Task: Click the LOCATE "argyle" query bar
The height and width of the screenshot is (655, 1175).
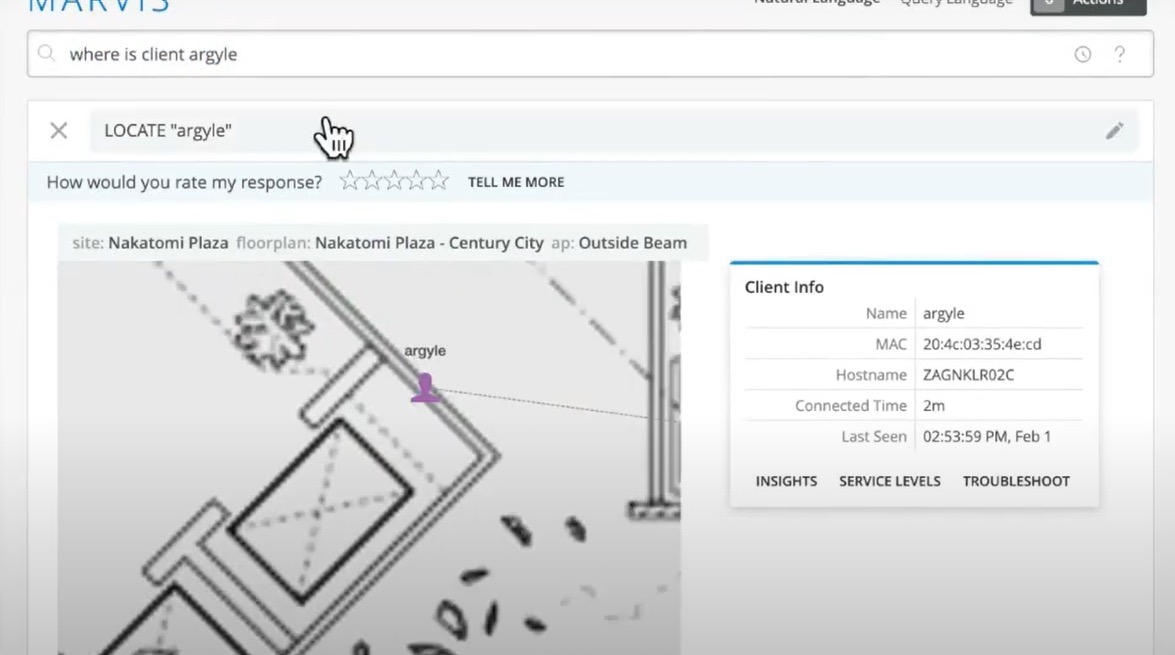Action: coord(600,131)
